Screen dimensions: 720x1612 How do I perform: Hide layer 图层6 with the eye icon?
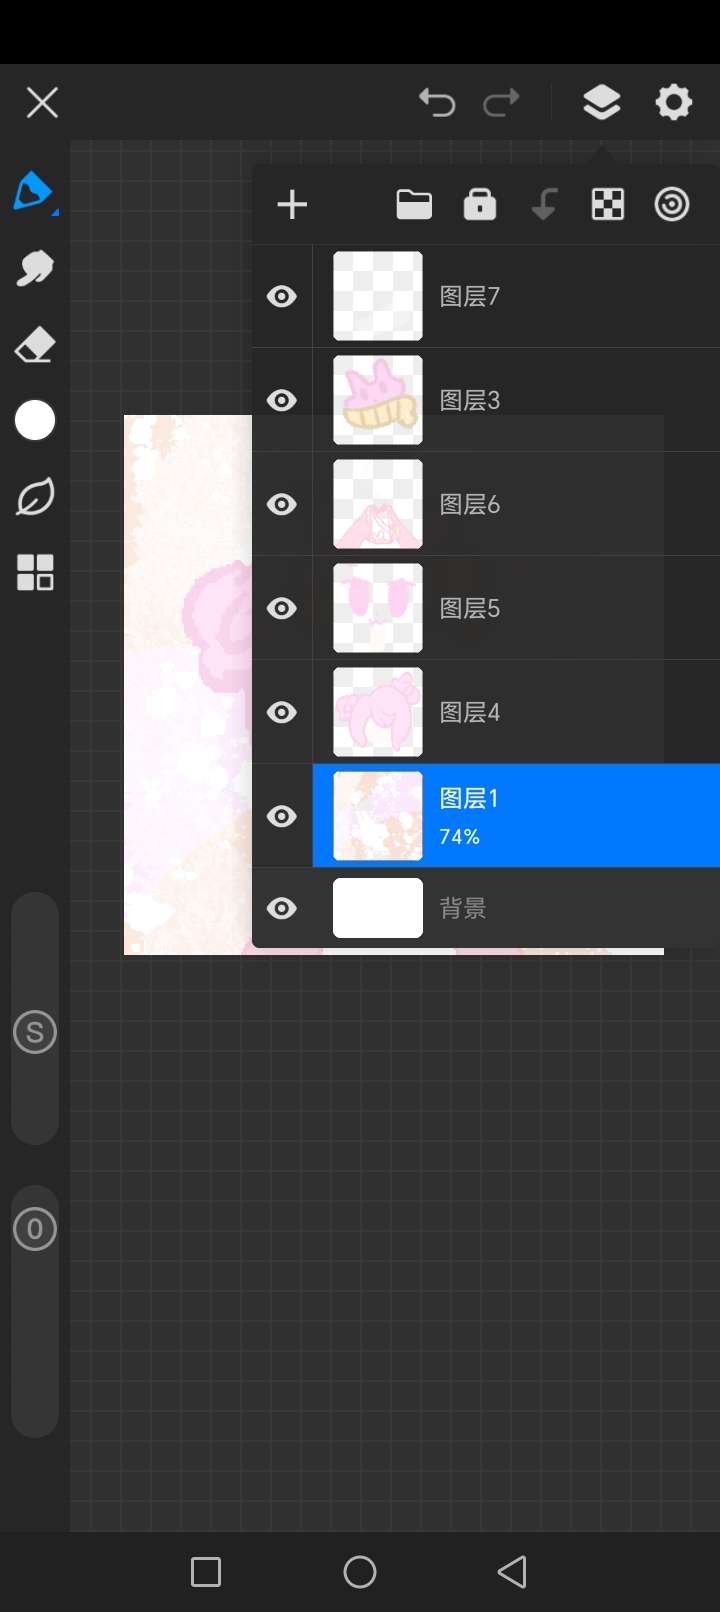coord(282,505)
